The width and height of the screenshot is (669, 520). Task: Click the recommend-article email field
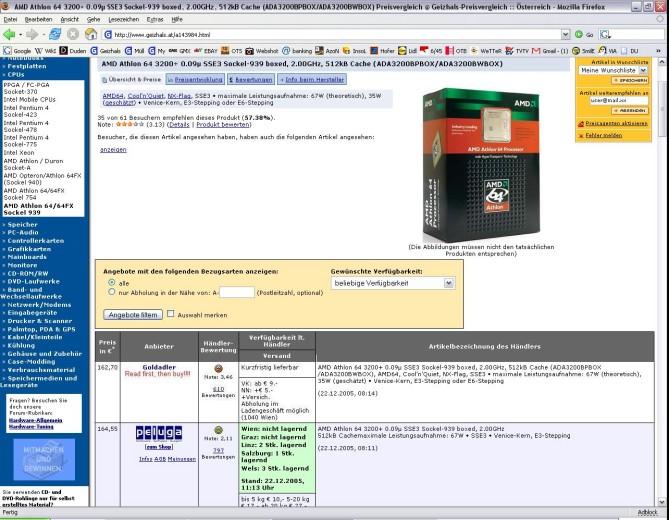(x=618, y=101)
